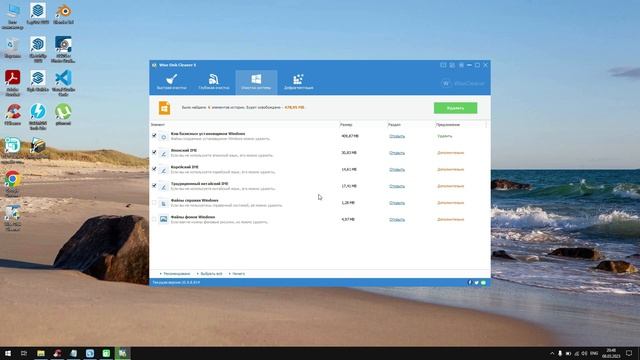Image resolution: width=640 pixels, height=360 pixels.
Task: Click the Windows installer cache row icon
Action: [163, 137]
